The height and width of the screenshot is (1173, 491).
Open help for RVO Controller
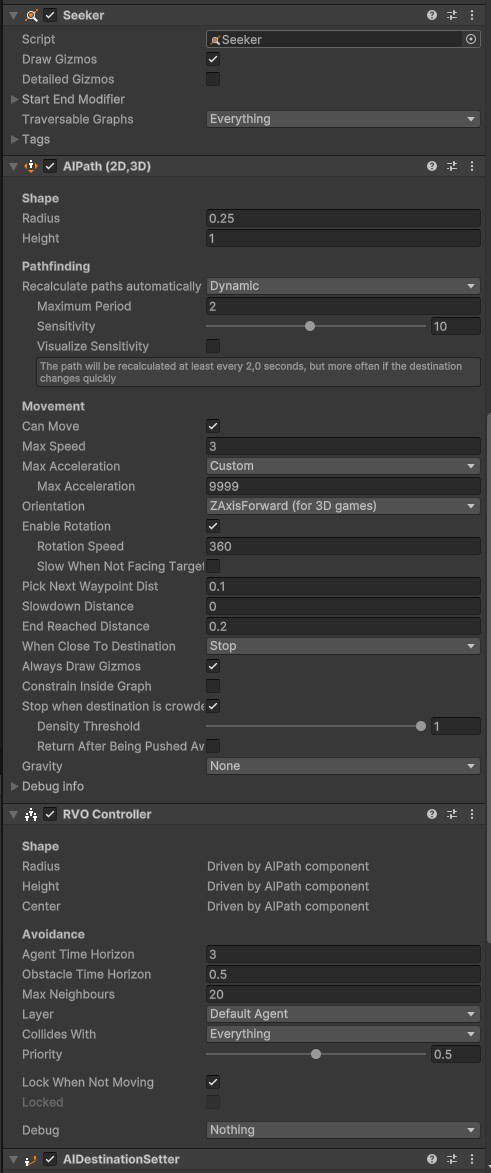[x=432, y=814]
